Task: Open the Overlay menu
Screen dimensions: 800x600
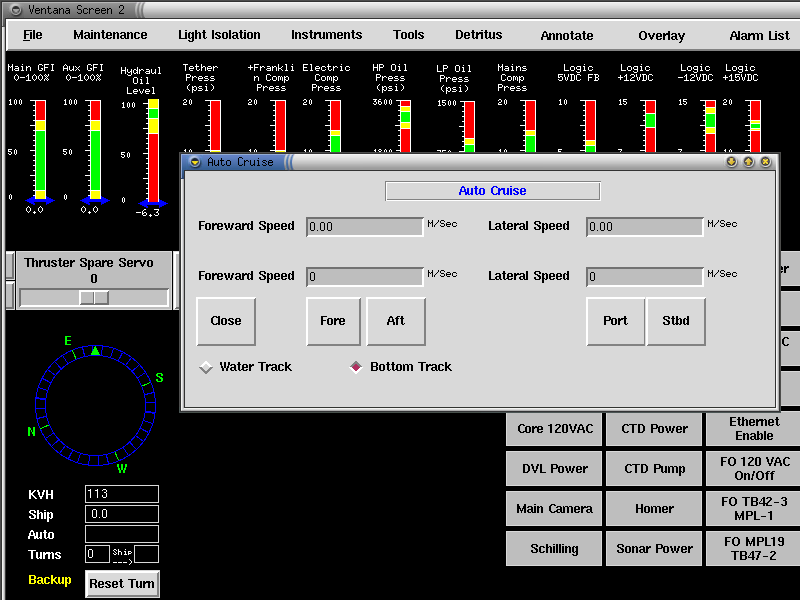Action: click(x=661, y=36)
